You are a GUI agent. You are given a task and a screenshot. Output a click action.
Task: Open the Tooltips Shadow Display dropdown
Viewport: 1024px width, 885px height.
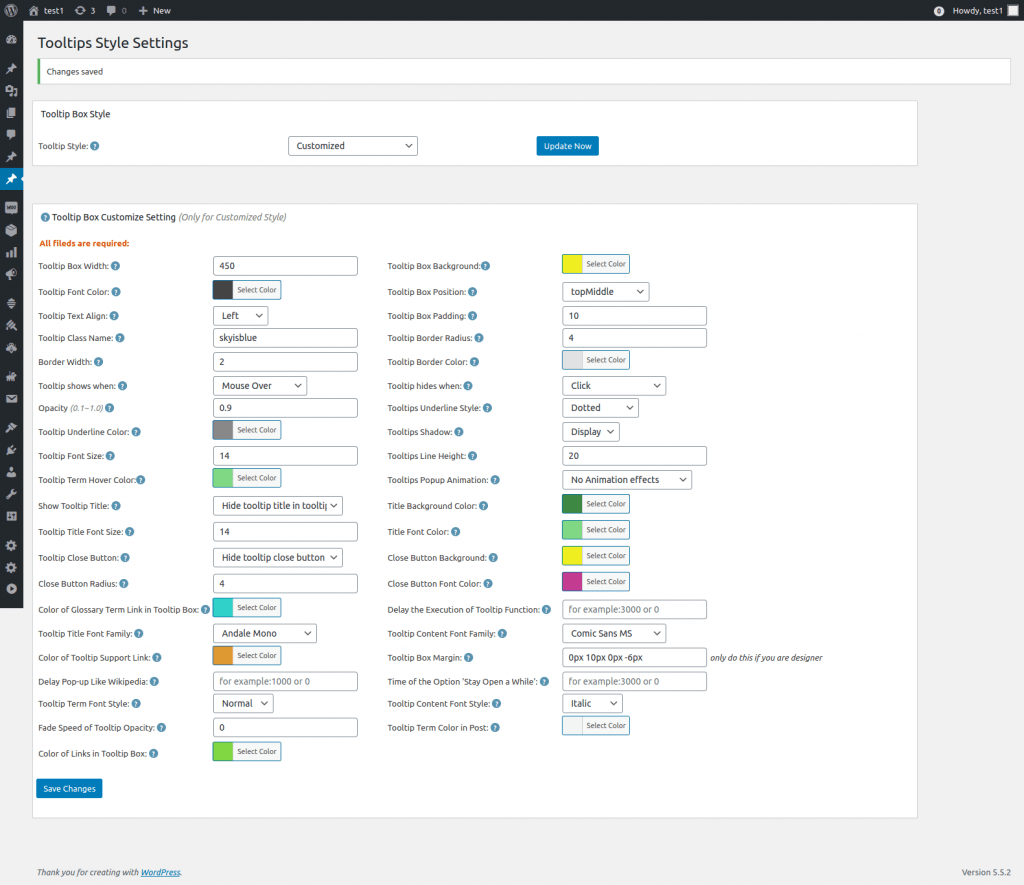coord(591,432)
